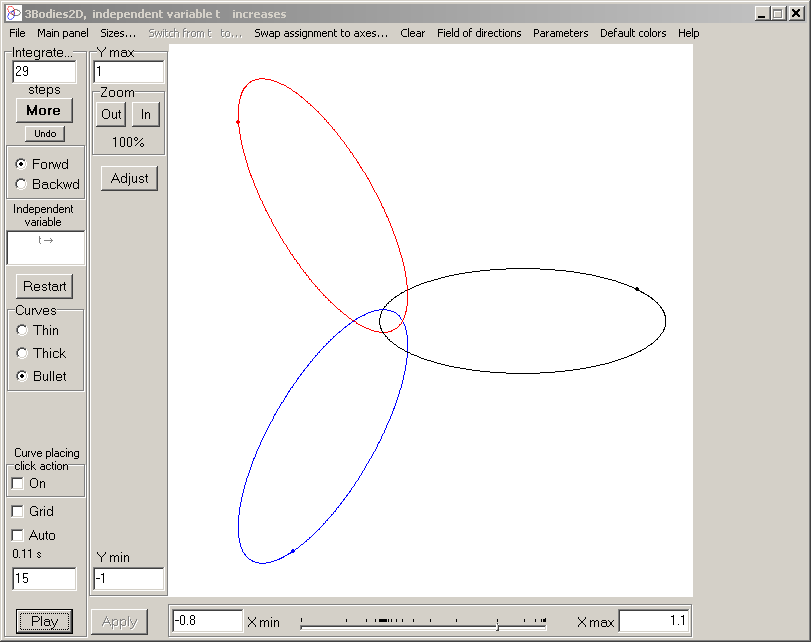Click the X min input field
811x642 pixels.
[x=207, y=621]
